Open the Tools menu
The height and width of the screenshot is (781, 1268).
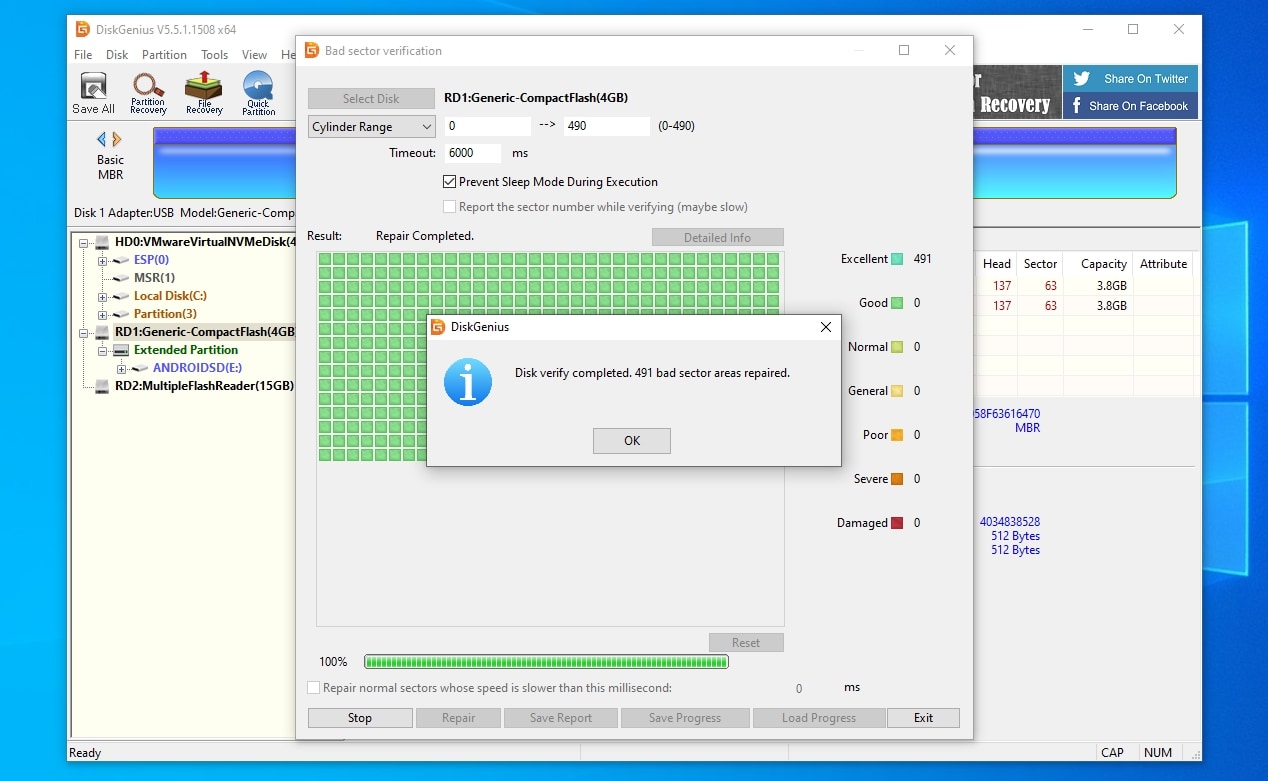[214, 55]
